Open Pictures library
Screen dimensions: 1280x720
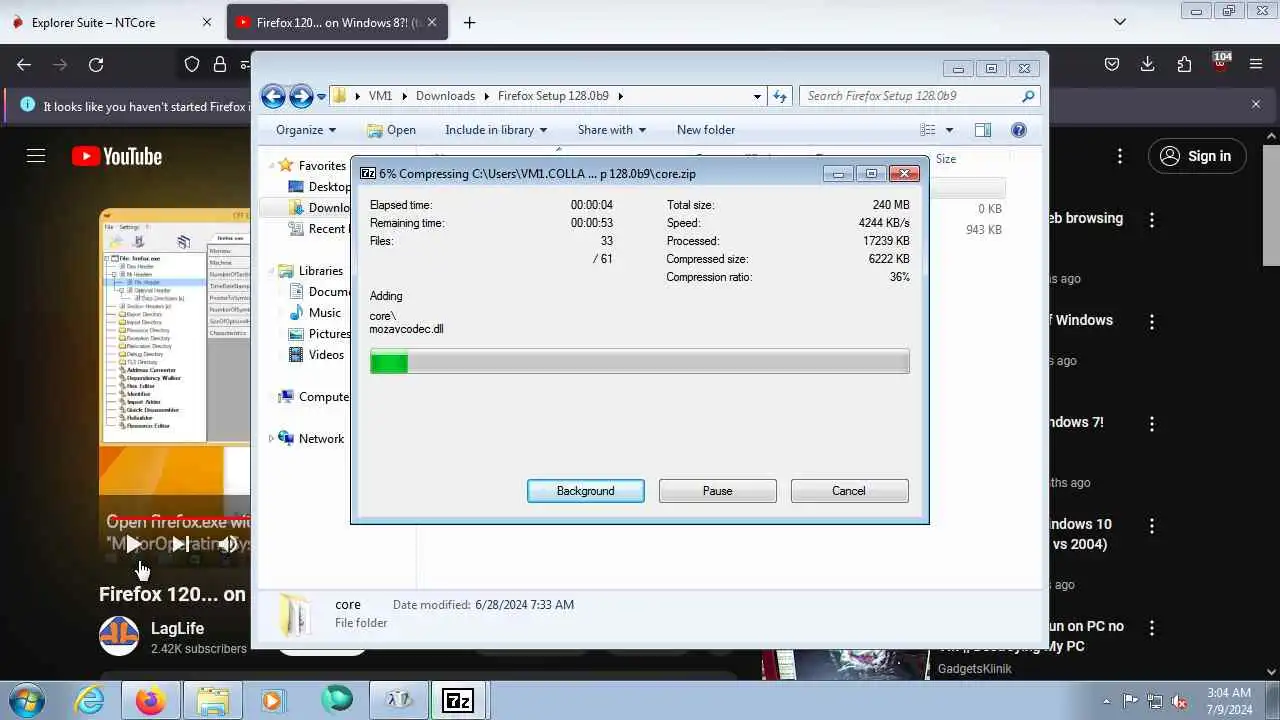tap(329, 334)
